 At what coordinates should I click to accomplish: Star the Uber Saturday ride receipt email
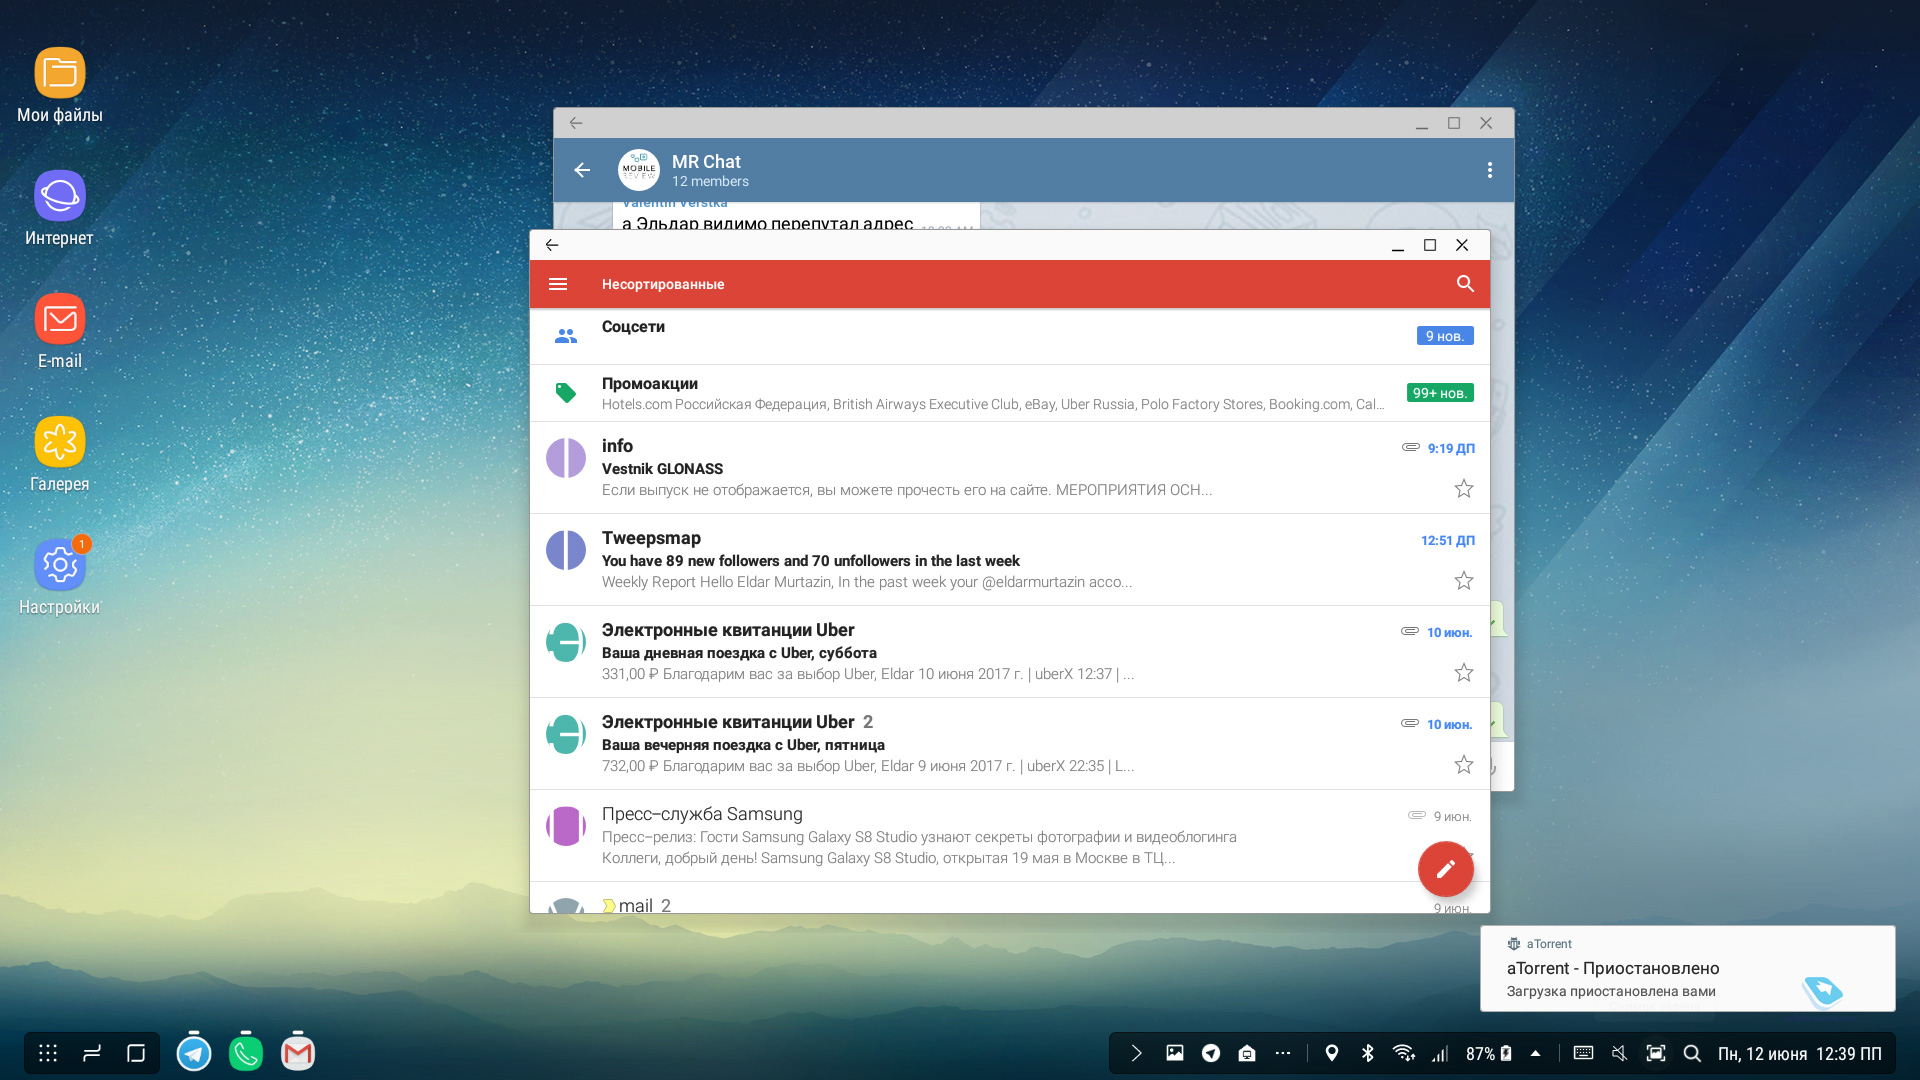(x=1464, y=673)
